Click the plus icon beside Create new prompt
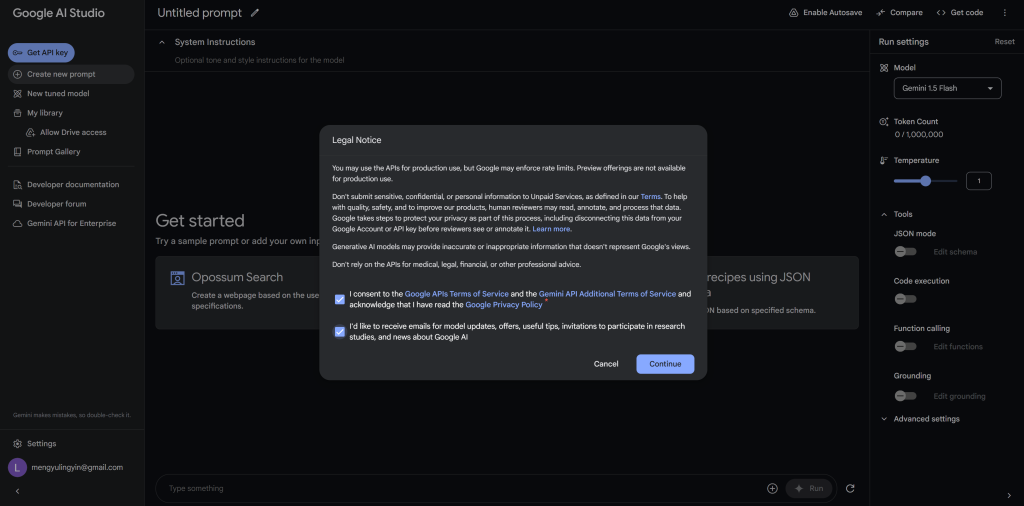The width and height of the screenshot is (1024, 506). tap(18, 74)
